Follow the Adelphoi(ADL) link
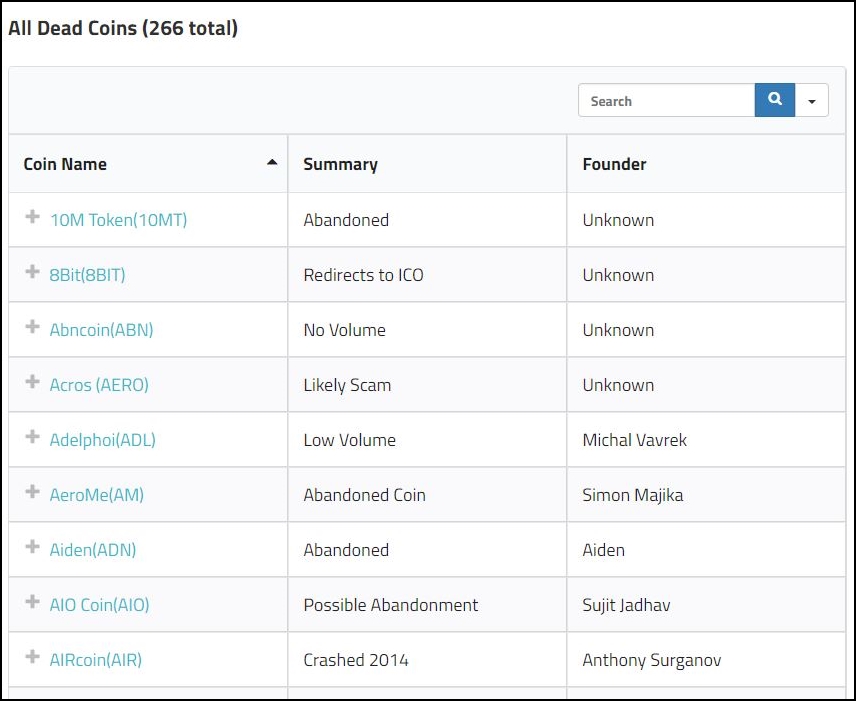 point(102,440)
